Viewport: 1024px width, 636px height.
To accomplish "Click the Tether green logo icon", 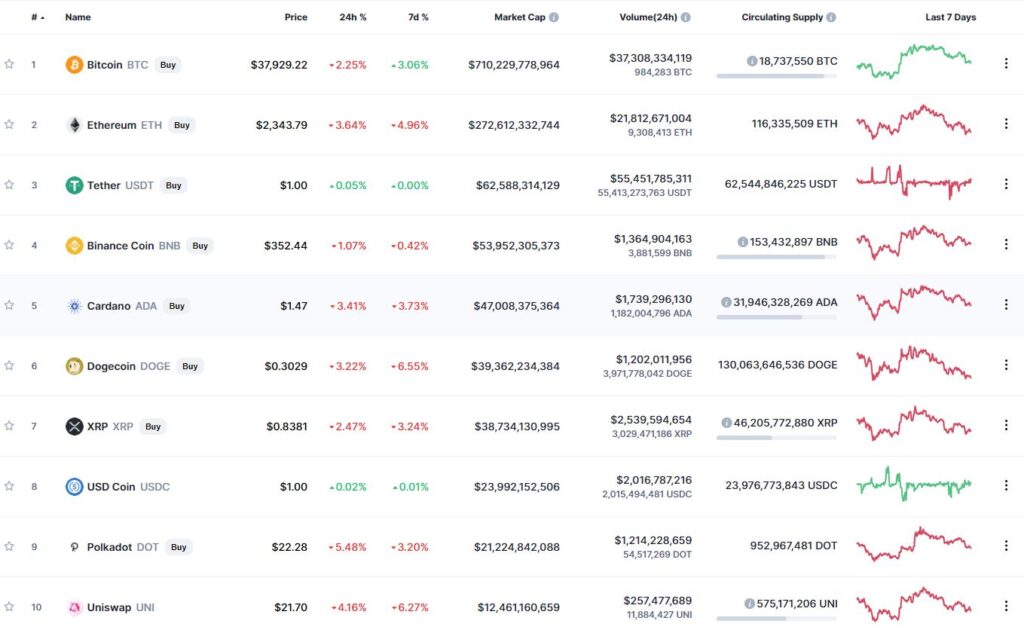I will [74, 185].
